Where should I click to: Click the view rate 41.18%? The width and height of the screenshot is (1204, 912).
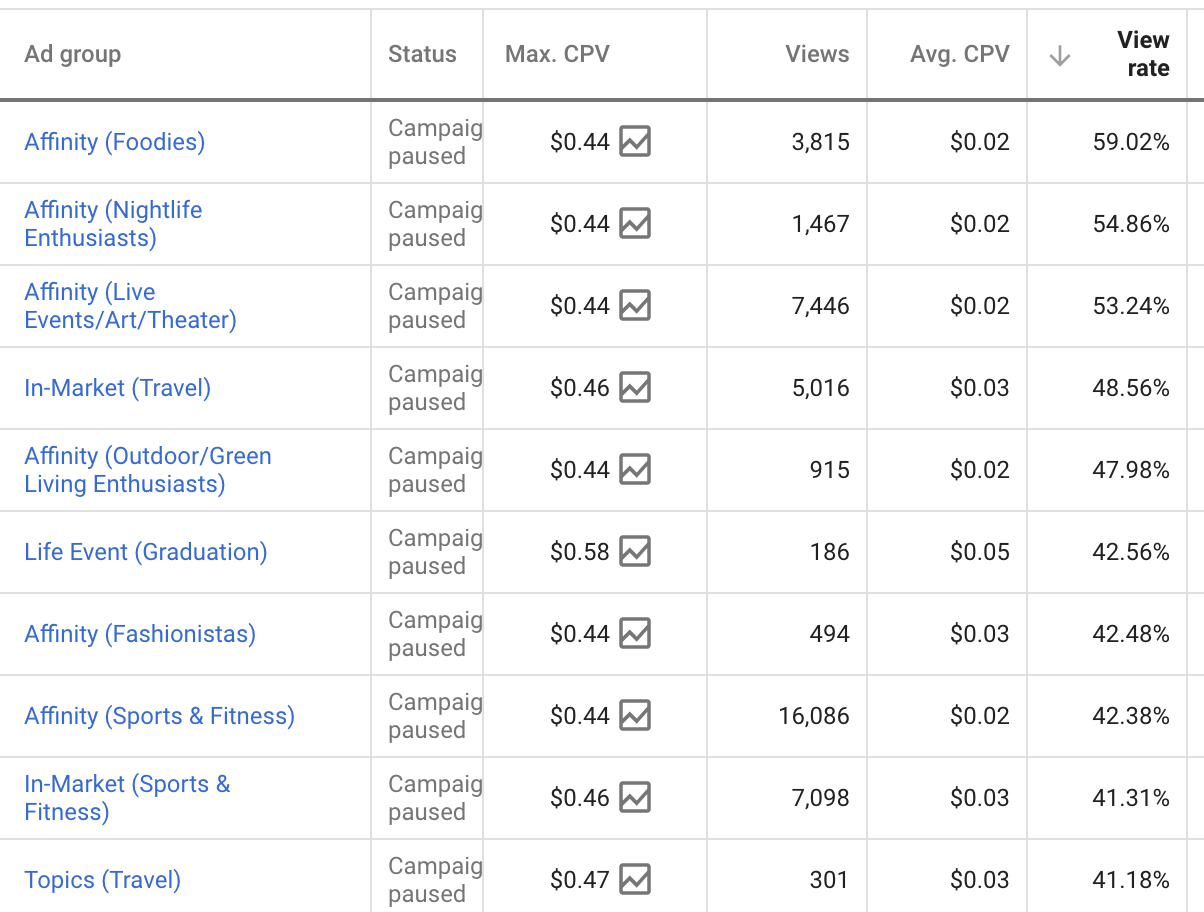1131,880
